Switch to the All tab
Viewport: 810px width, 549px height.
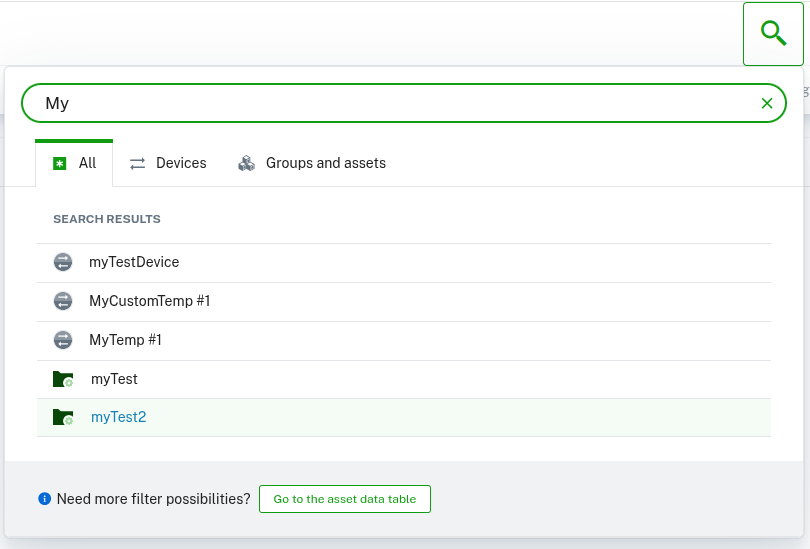coord(75,163)
